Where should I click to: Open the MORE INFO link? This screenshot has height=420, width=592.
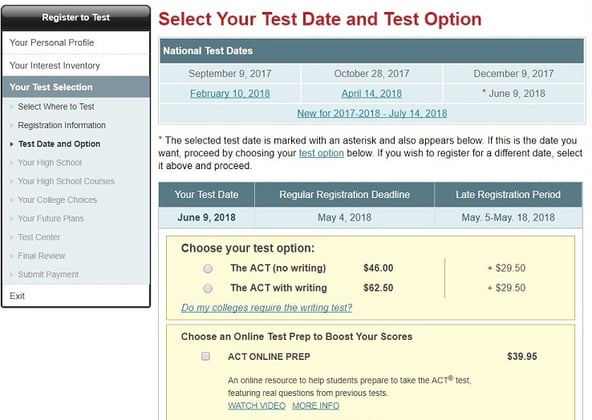click(316, 406)
